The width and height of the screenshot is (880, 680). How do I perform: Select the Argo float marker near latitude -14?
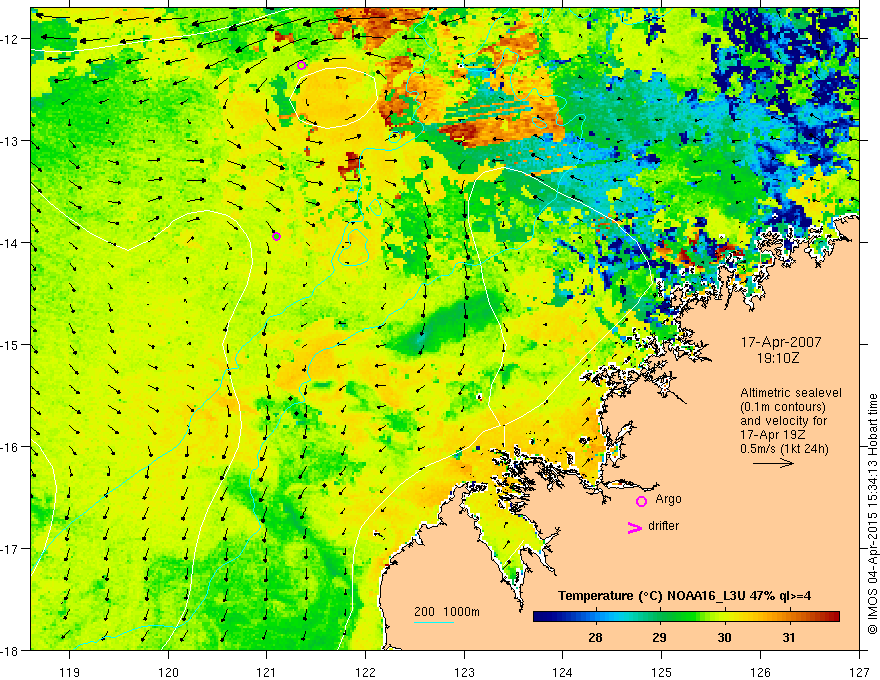276,236
